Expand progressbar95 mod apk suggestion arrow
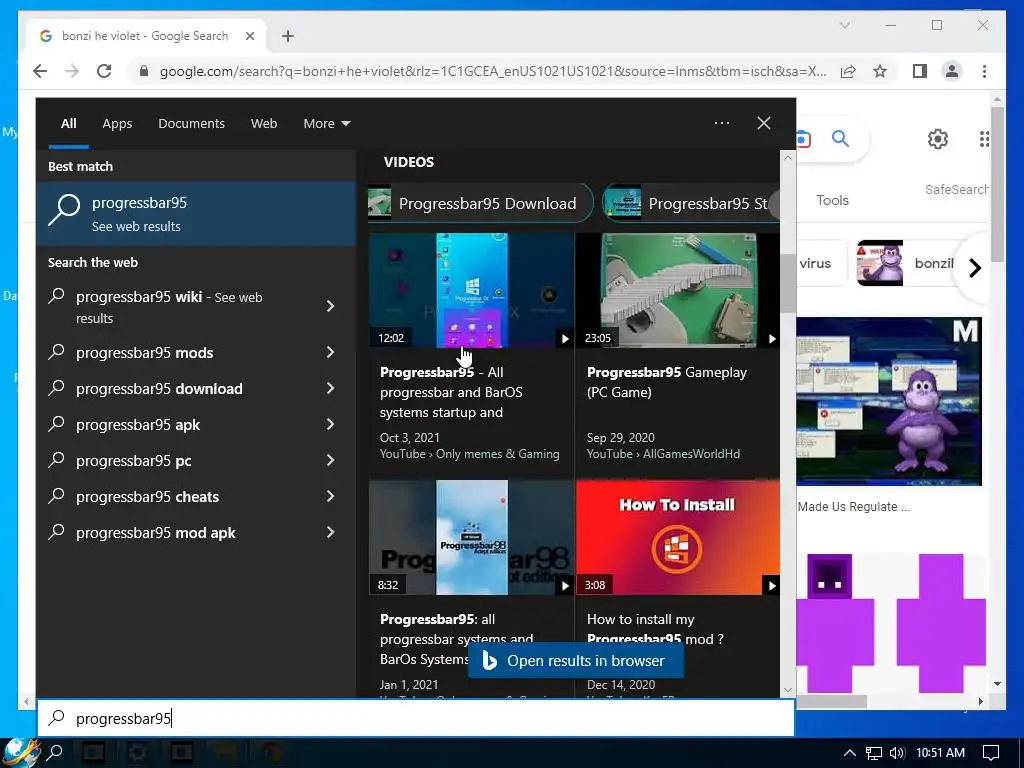1024x768 pixels. click(330, 532)
